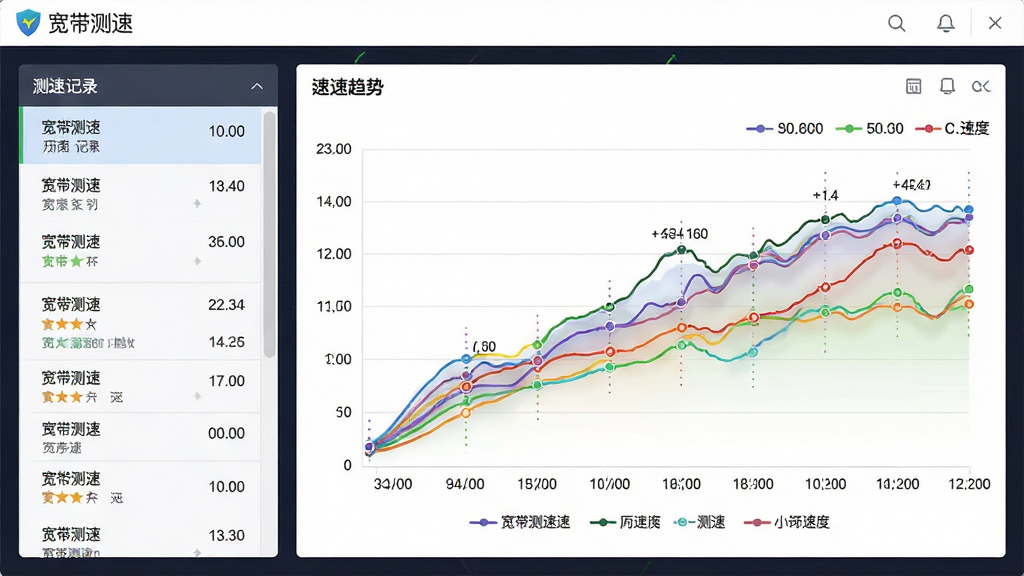Screen dimensions: 1024x576
Task: Click the 速速趋势 chart title
Action: click(x=347, y=87)
